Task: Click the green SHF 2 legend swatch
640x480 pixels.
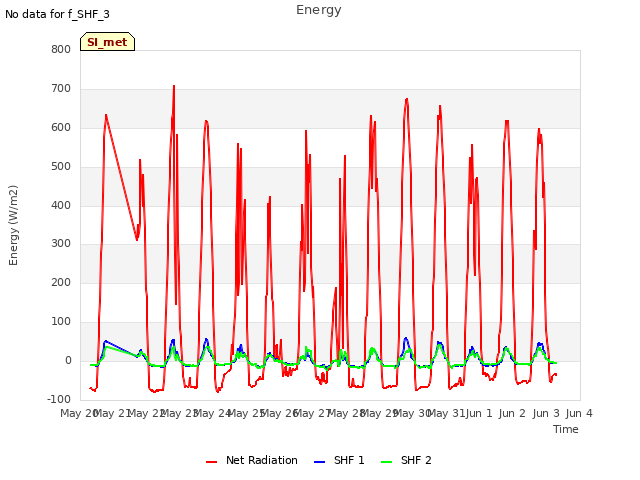Action: coord(386,462)
